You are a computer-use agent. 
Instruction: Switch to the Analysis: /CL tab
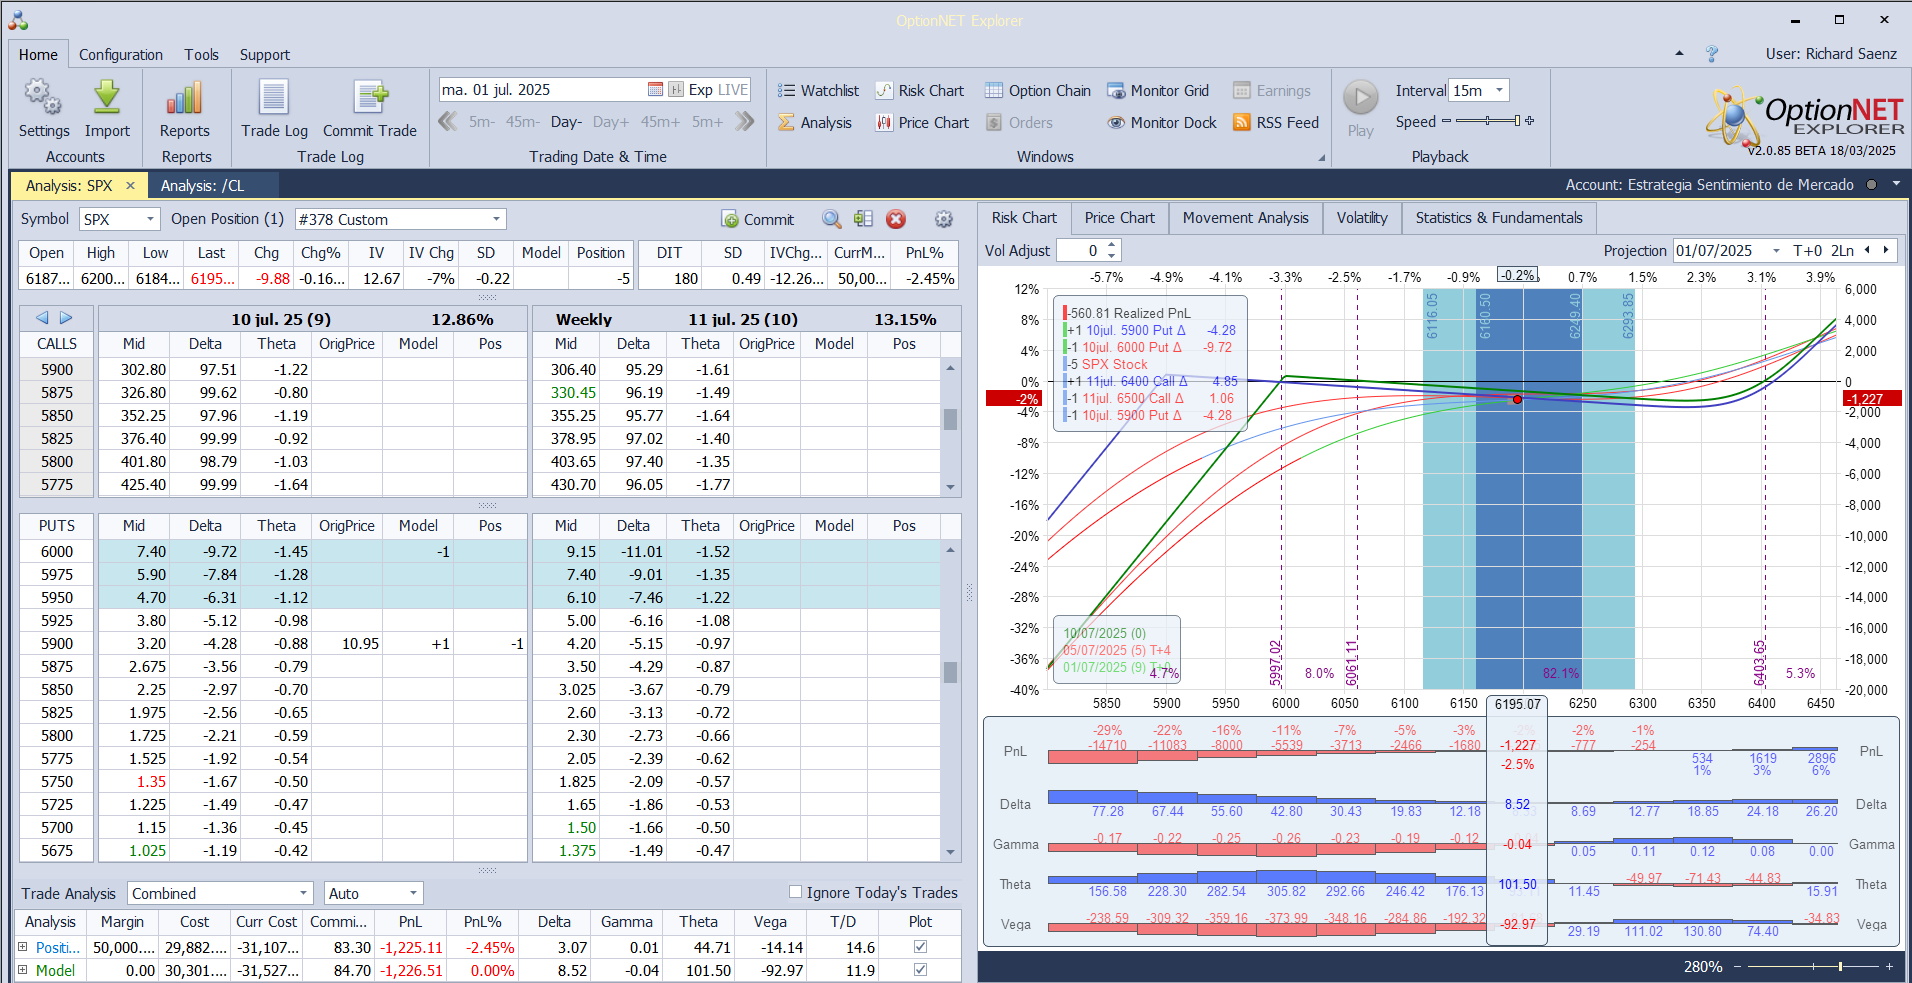point(202,186)
